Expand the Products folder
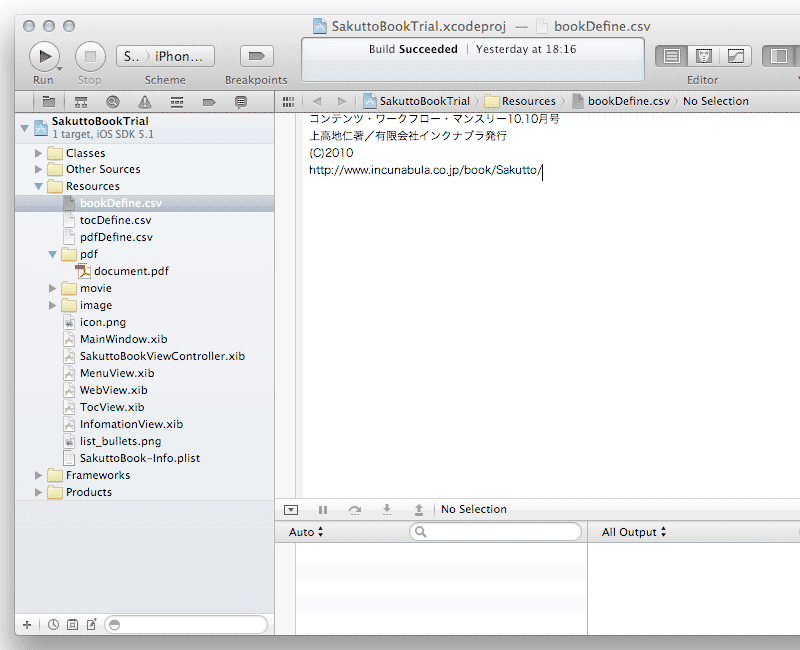 point(38,492)
